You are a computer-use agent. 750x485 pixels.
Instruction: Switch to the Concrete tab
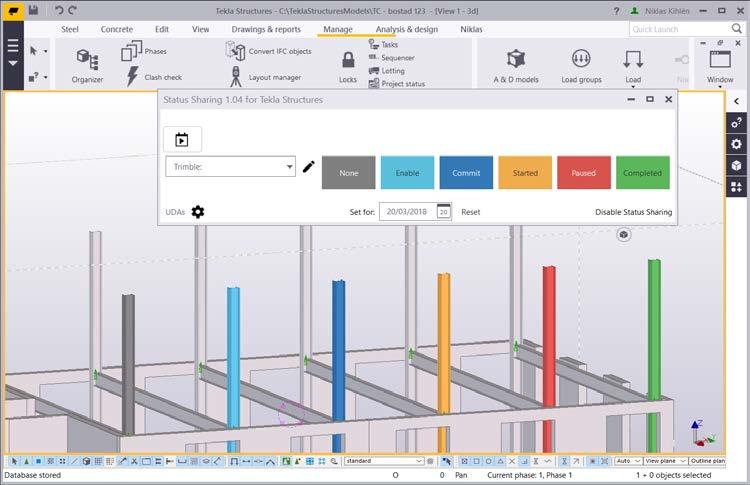point(117,29)
